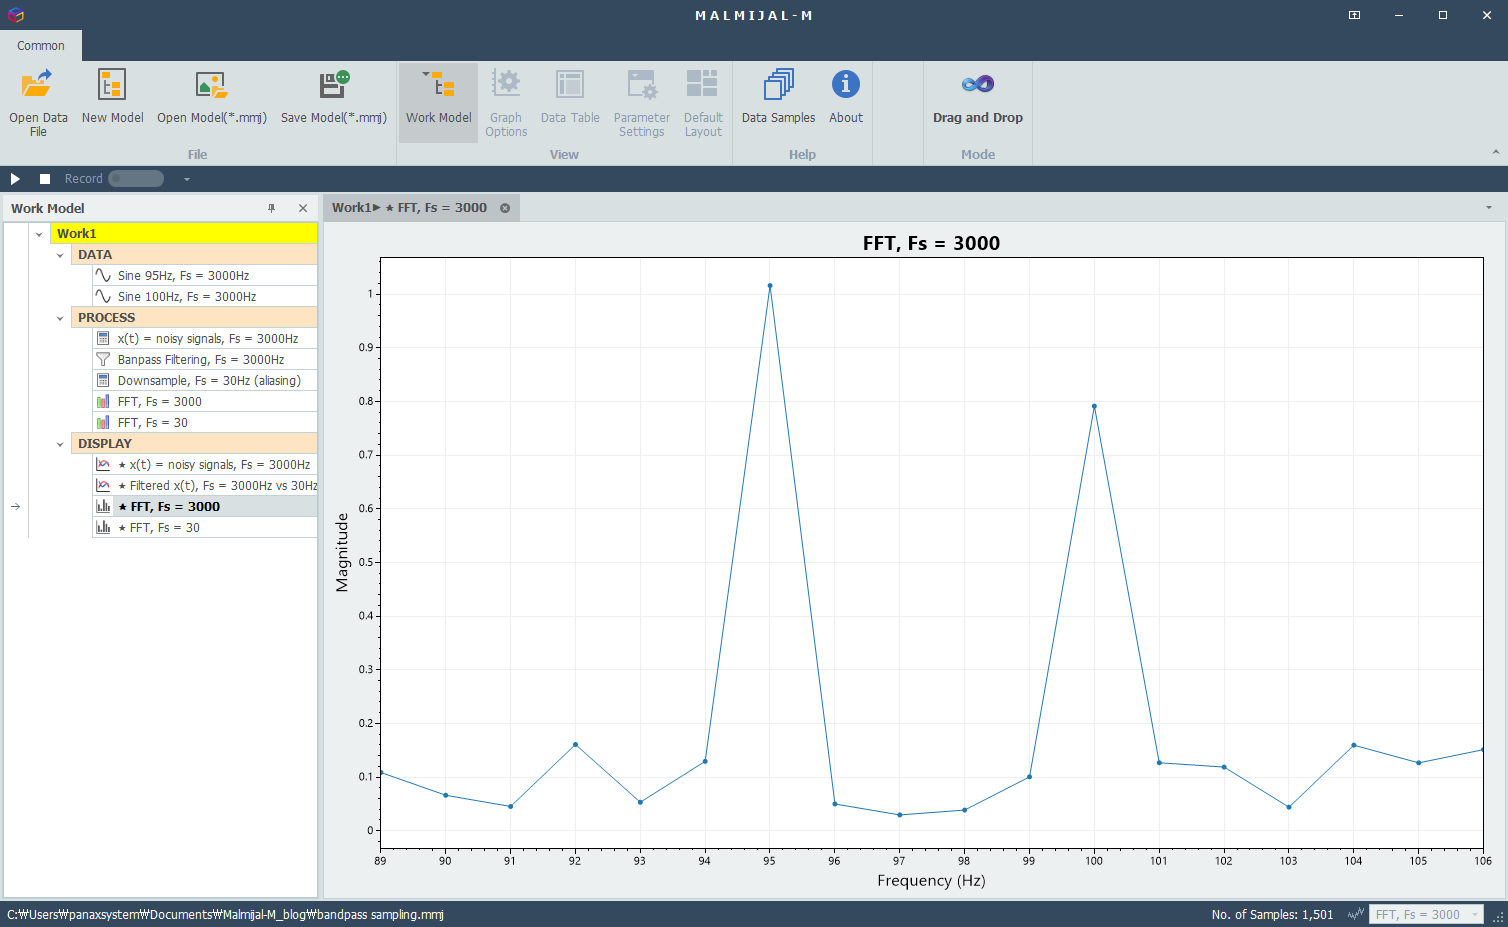Toggle the Record switch
1508x927 pixels.
pyautogui.click(x=136, y=179)
